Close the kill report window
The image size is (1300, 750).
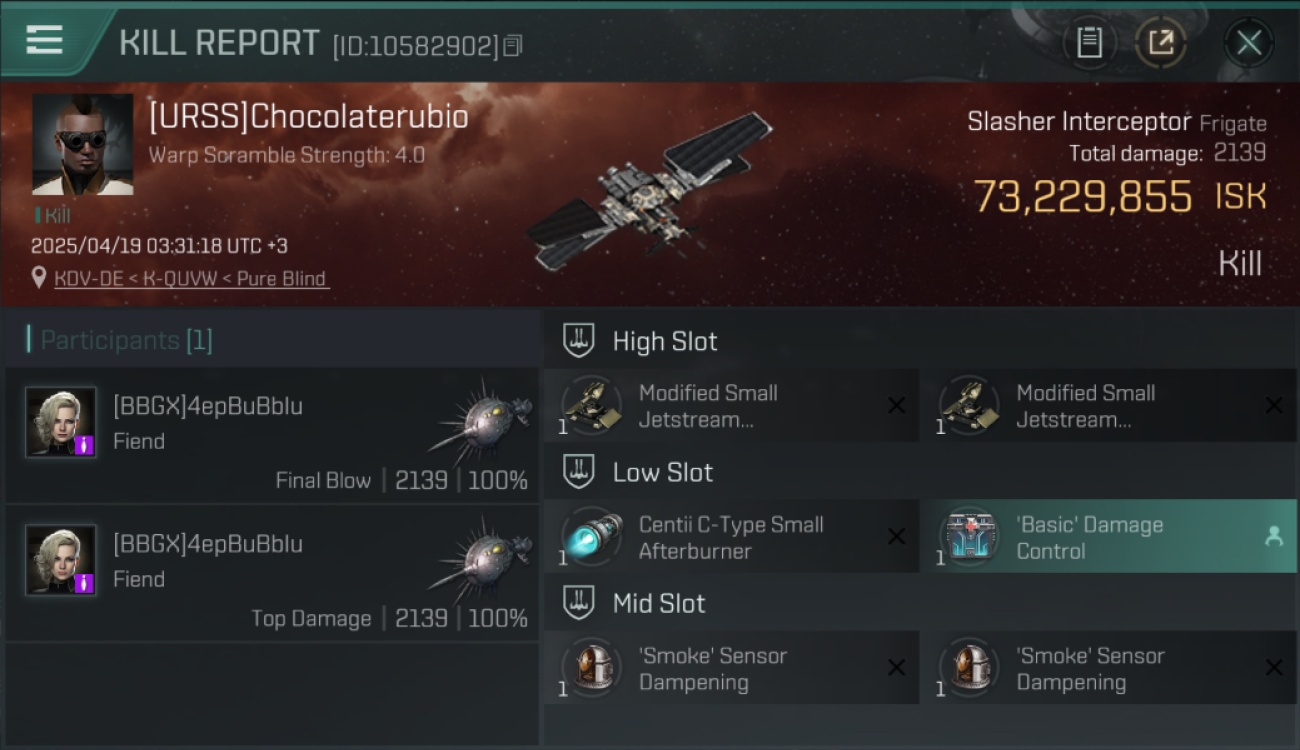click(x=1249, y=42)
